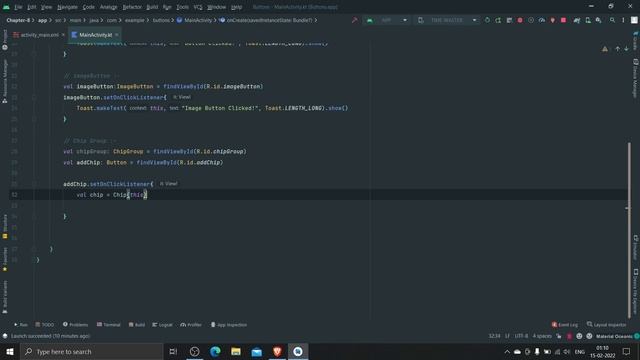Go to next highlighted error arrow
The image size is (640, 360).
point(626,49)
